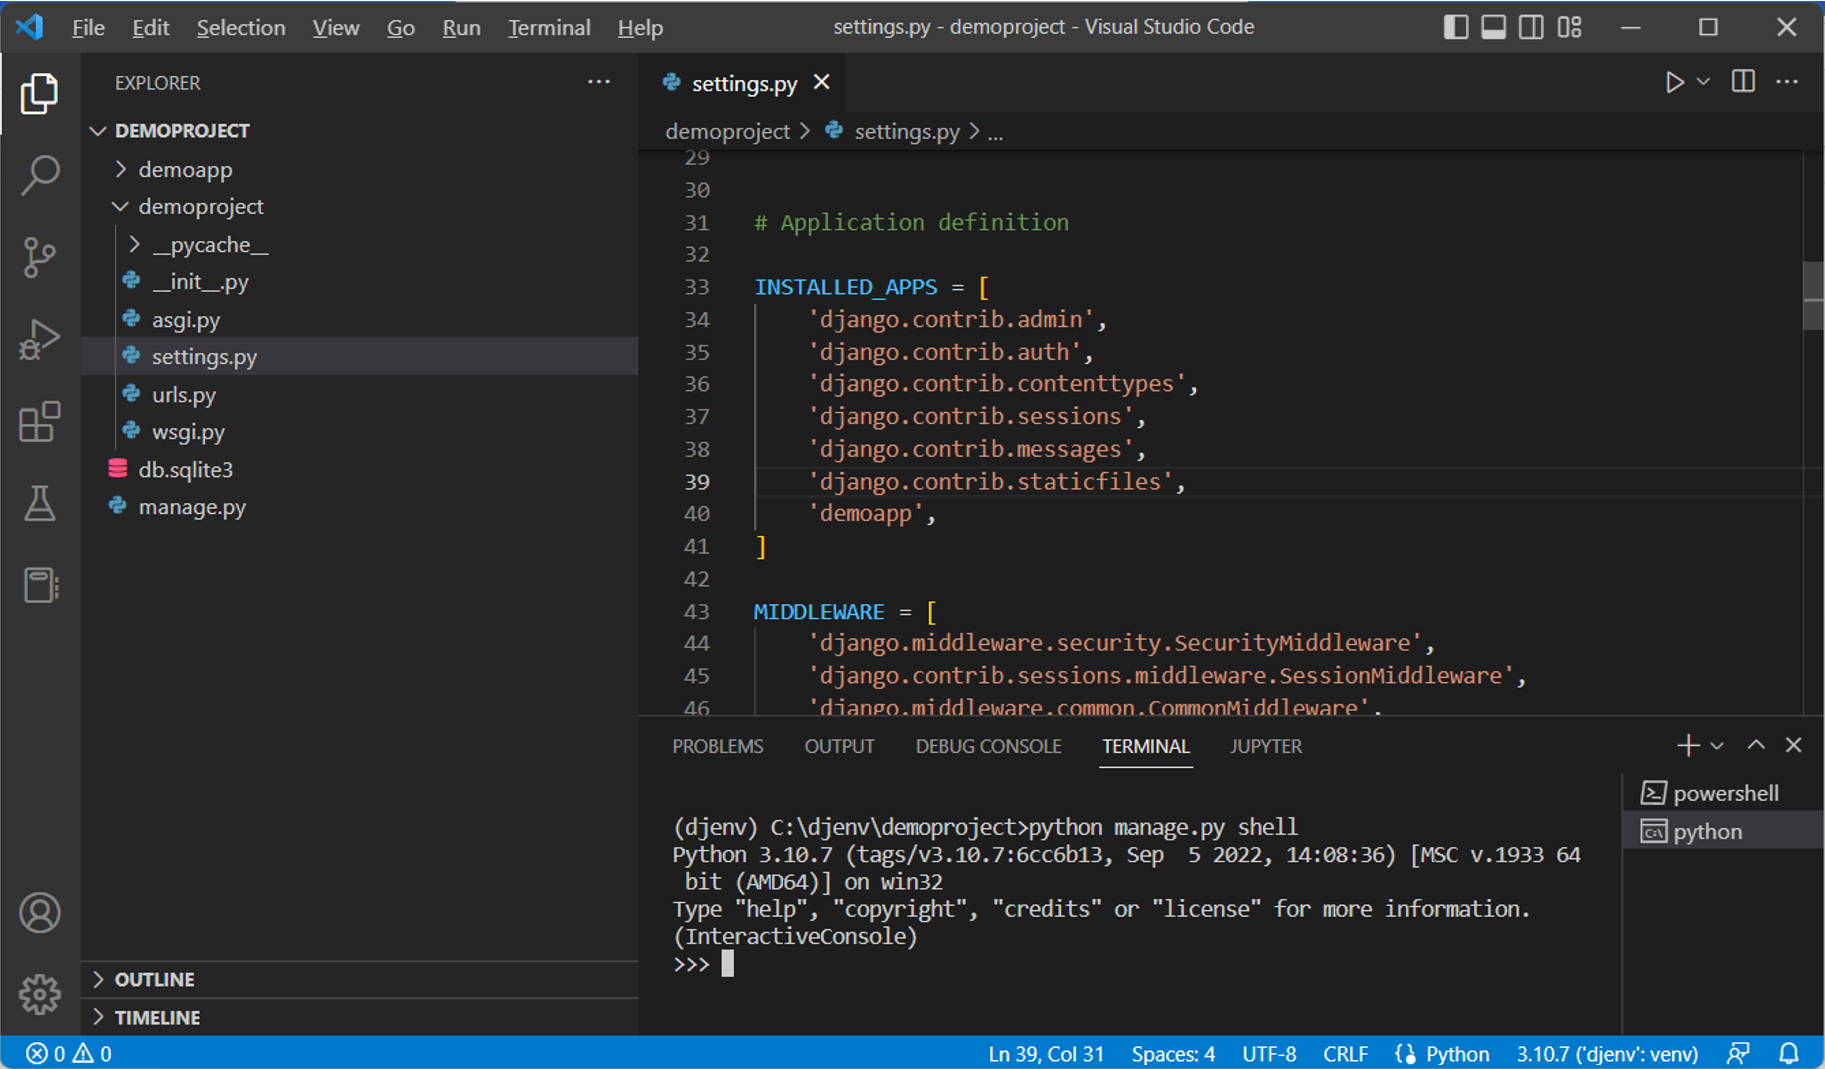This screenshot has height=1069, width=1825.
Task: Open the Search view in activity bar
Action: point(40,175)
